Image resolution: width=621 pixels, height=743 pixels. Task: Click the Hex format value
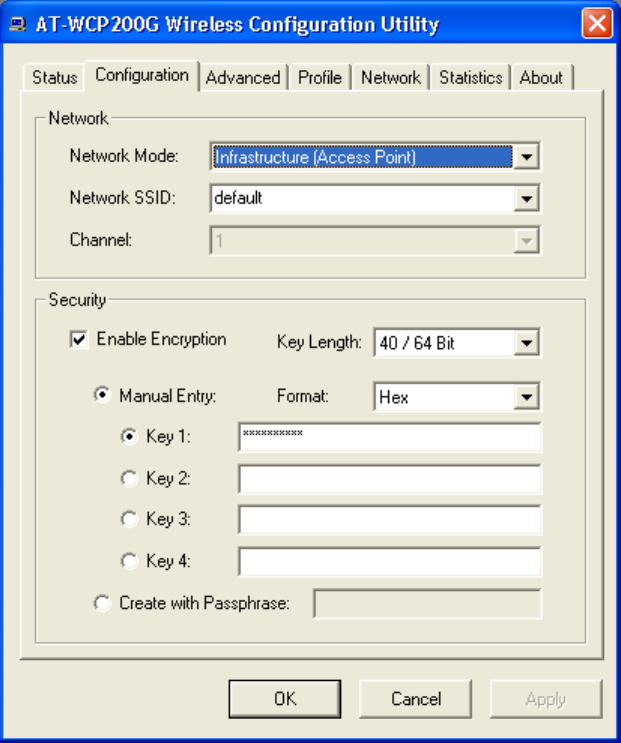tap(394, 397)
